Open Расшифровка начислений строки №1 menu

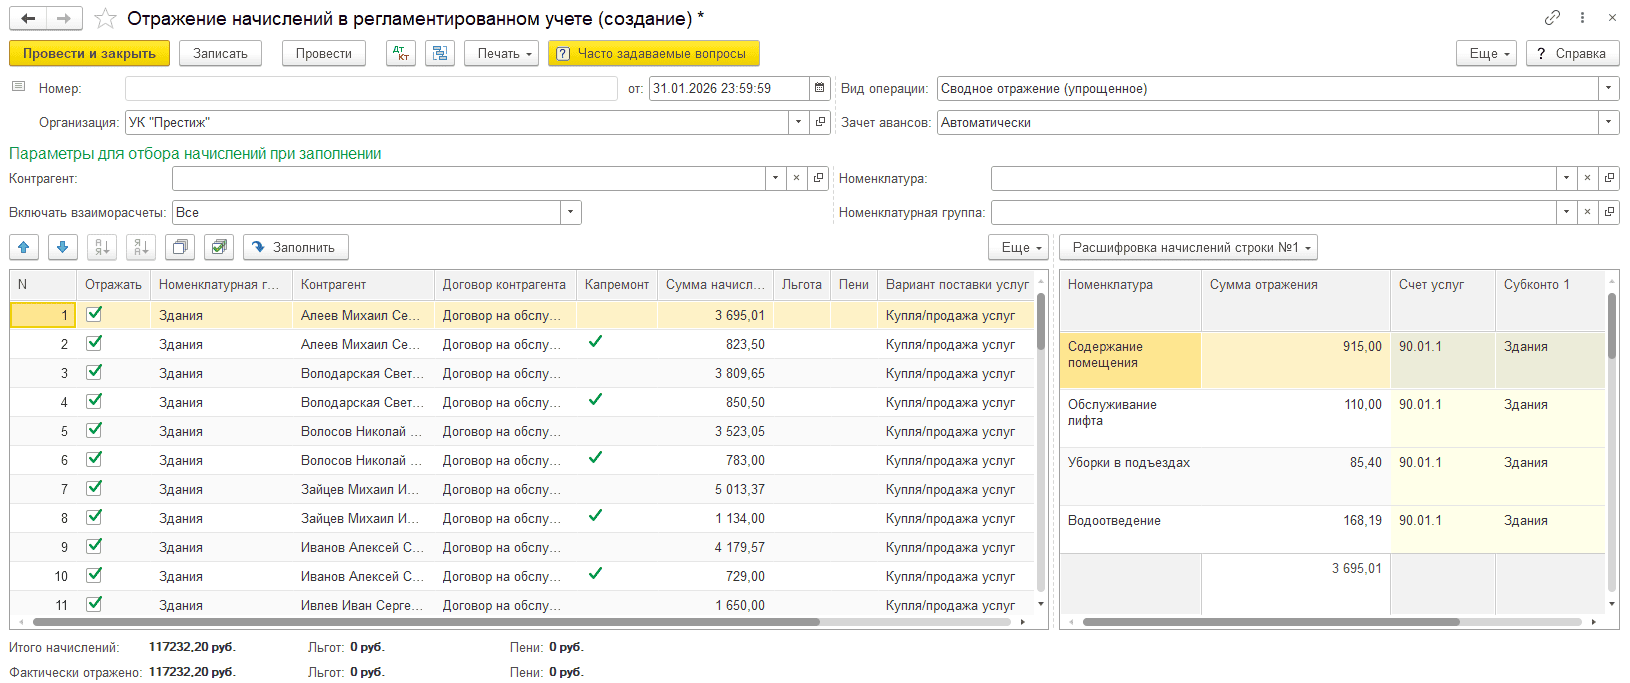click(x=1188, y=247)
